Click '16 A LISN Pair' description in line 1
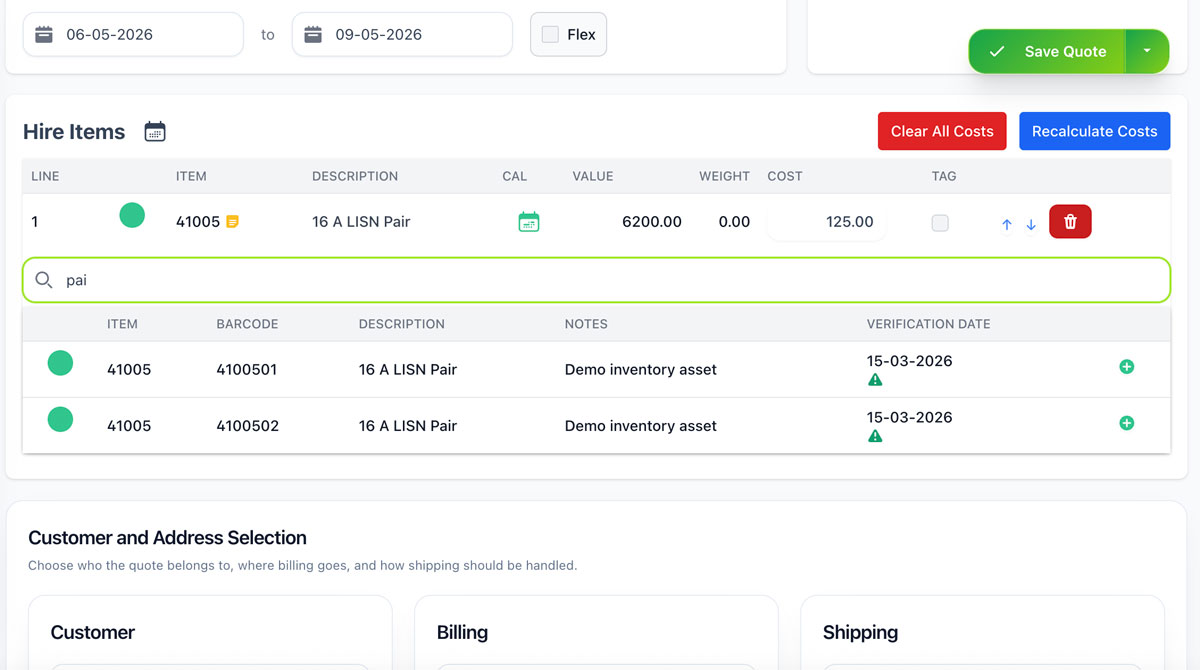The image size is (1200, 670). [x=361, y=222]
